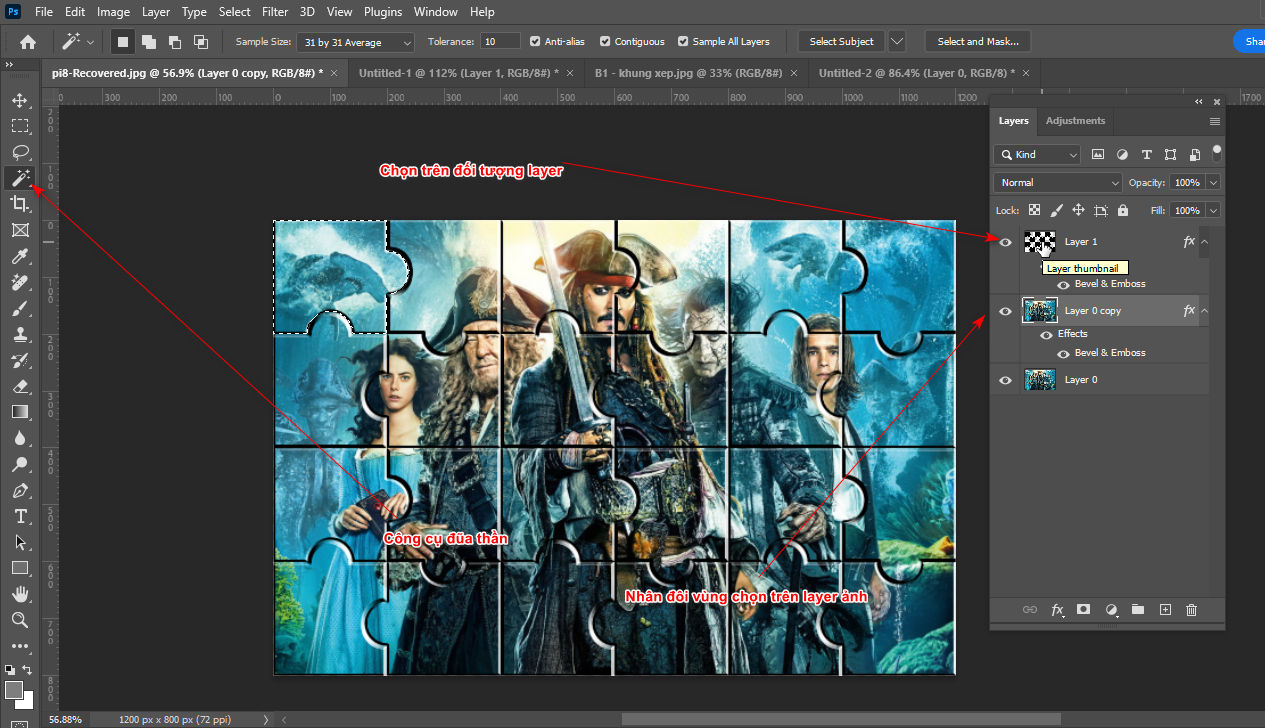Open the blending mode dropdown showing Normal

coord(1057,182)
